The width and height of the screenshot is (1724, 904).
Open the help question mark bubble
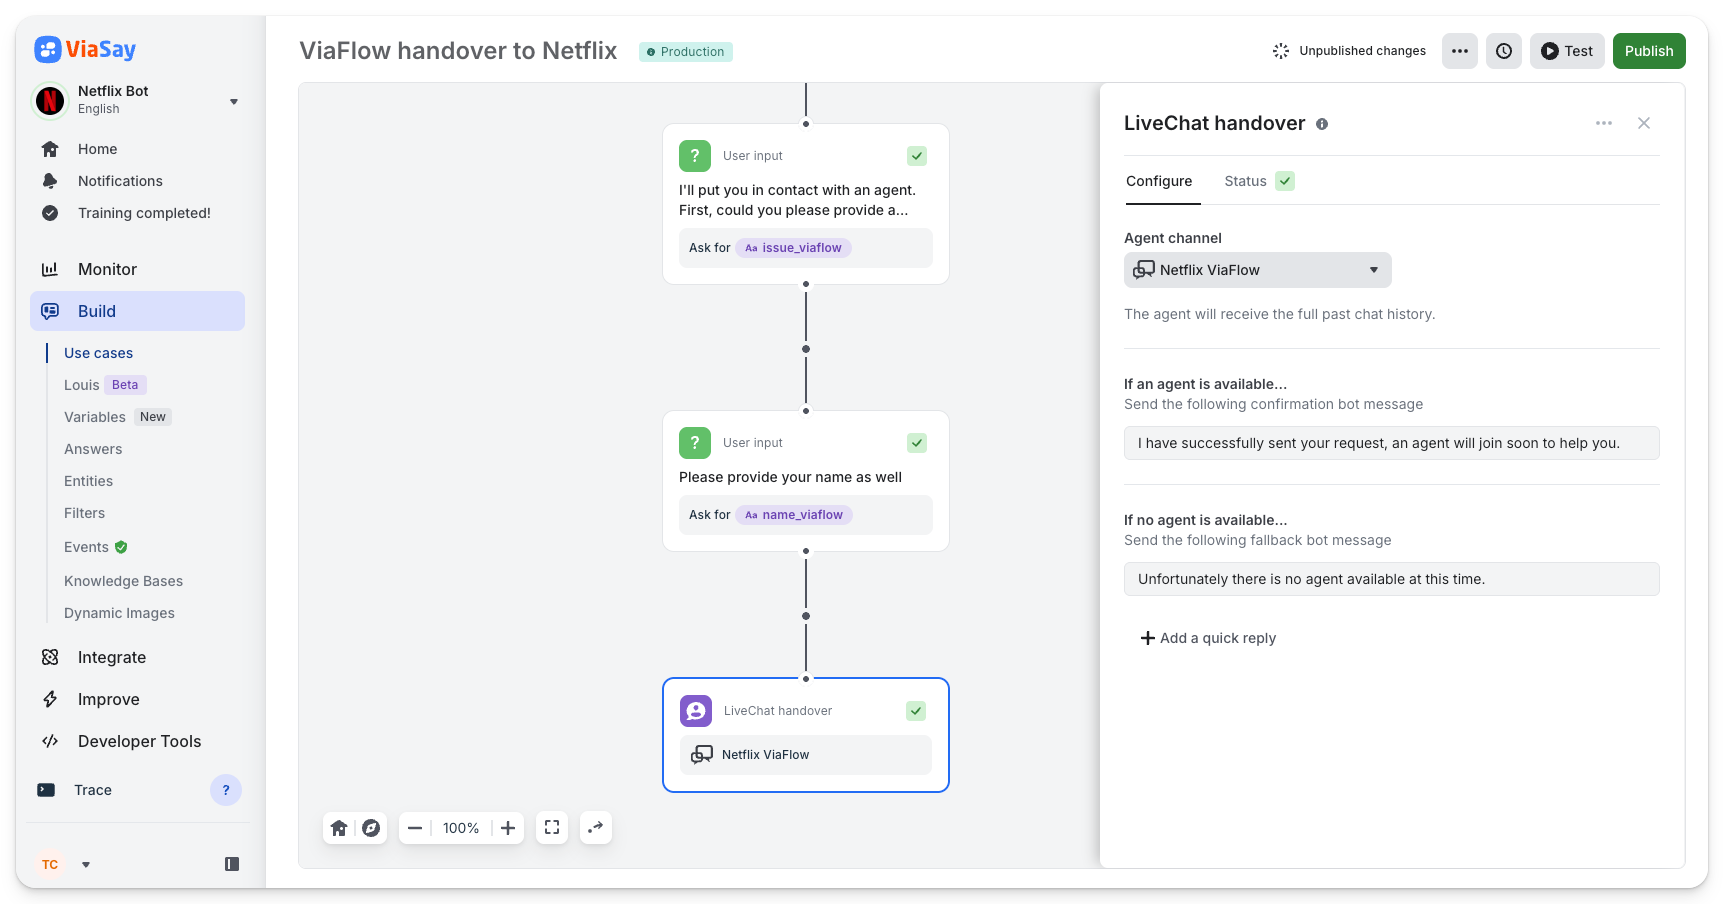pos(226,790)
